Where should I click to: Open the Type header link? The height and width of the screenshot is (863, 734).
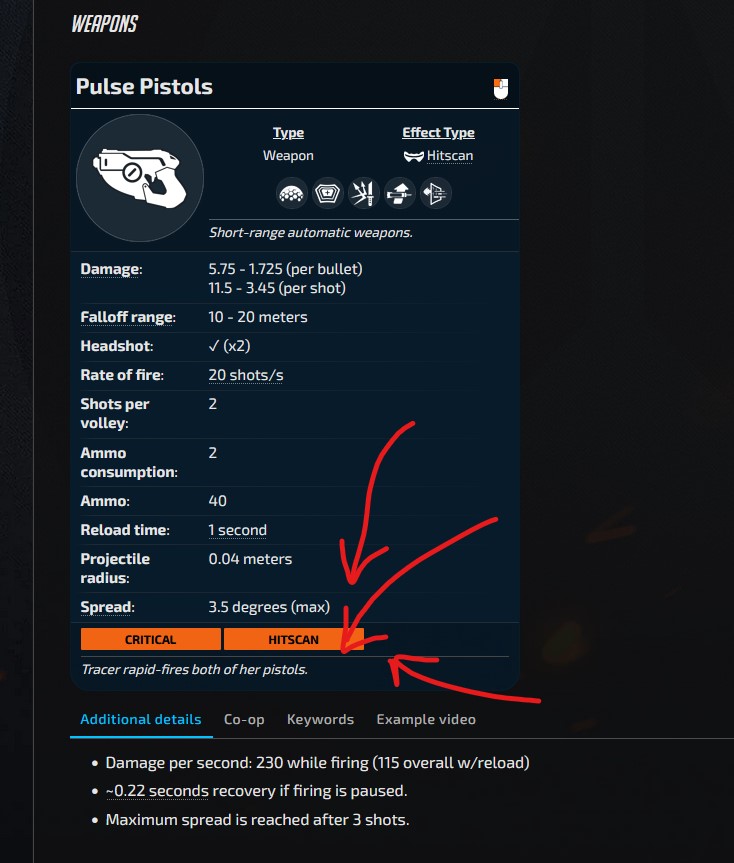(288, 133)
